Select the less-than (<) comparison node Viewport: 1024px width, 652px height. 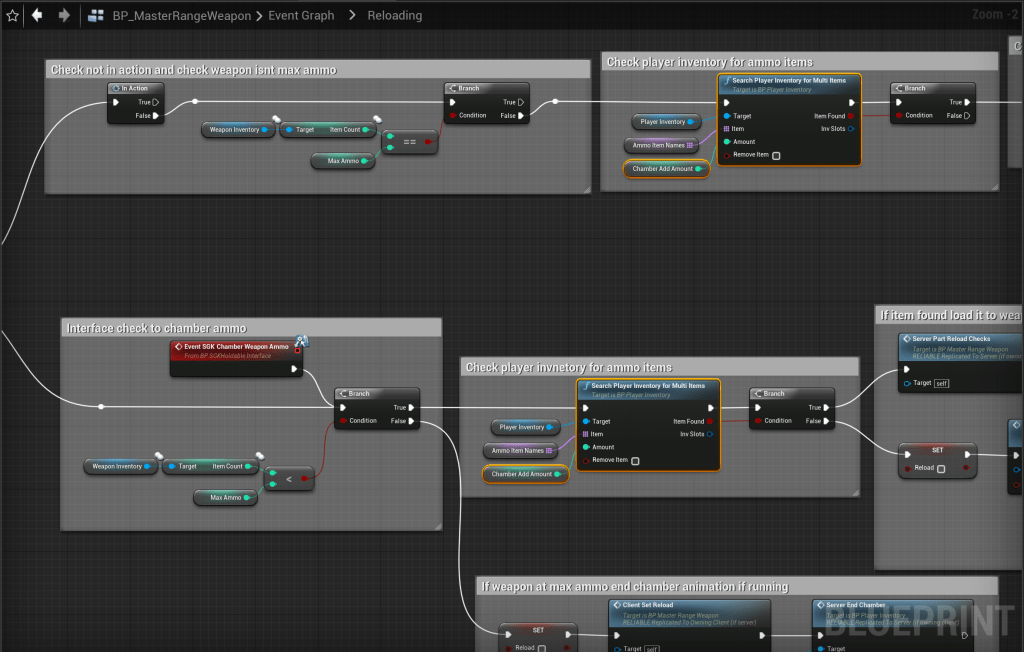pyautogui.click(x=290, y=479)
